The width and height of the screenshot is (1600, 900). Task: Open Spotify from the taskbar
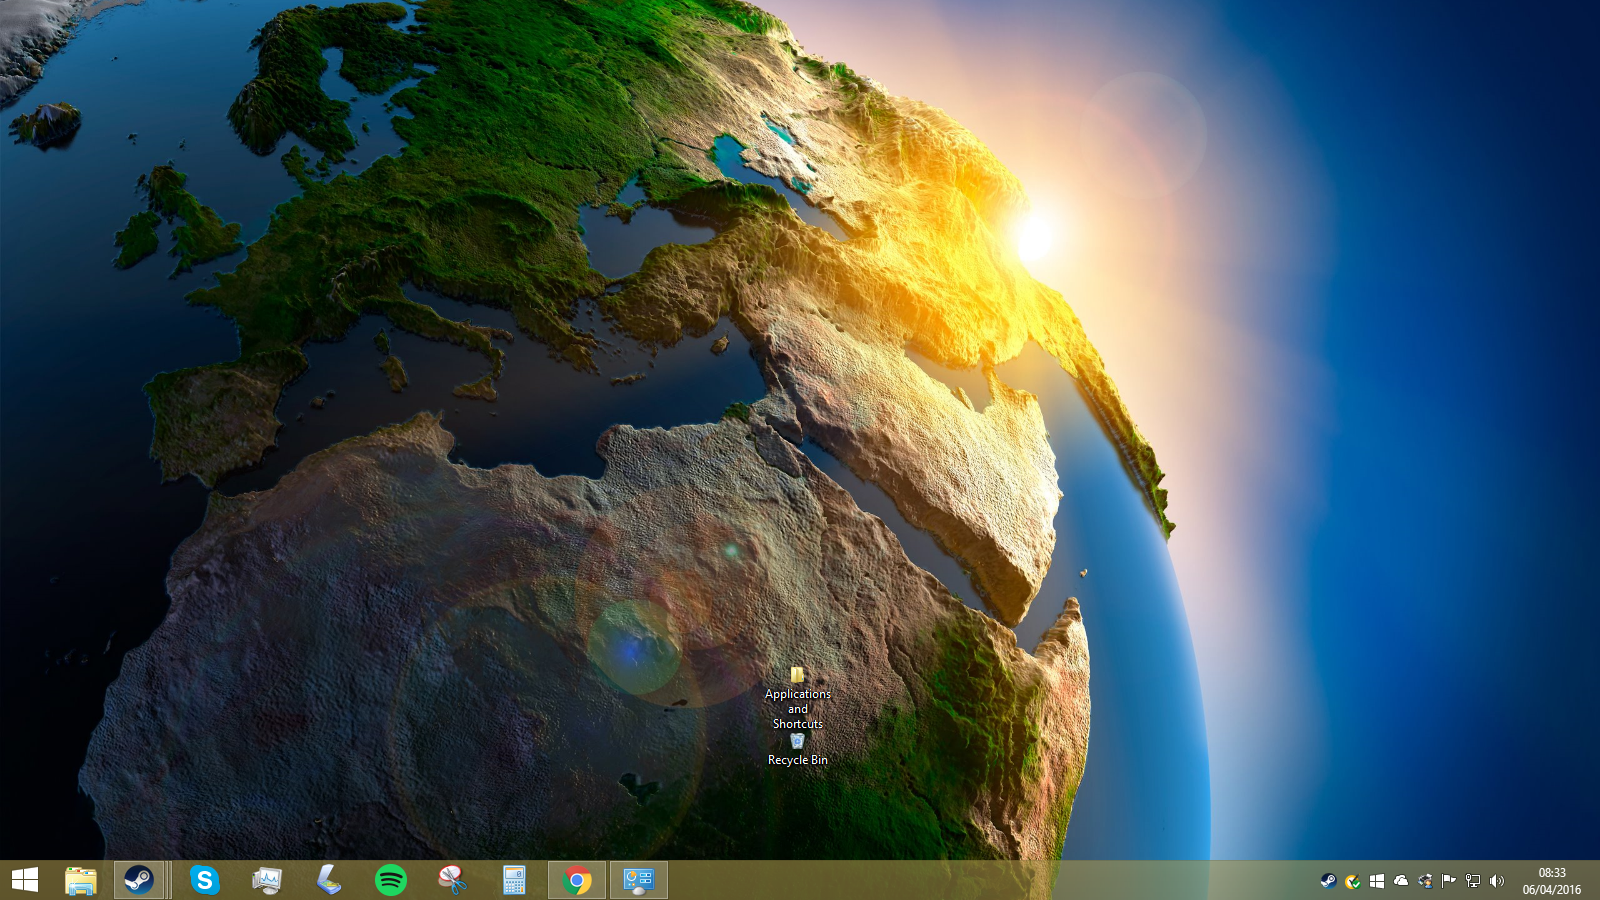point(391,880)
